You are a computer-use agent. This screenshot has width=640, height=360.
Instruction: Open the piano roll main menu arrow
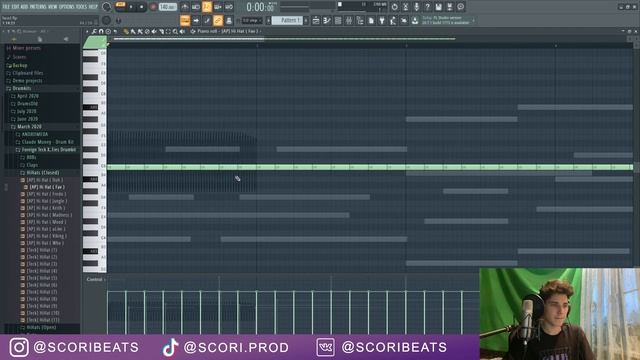point(87,31)
